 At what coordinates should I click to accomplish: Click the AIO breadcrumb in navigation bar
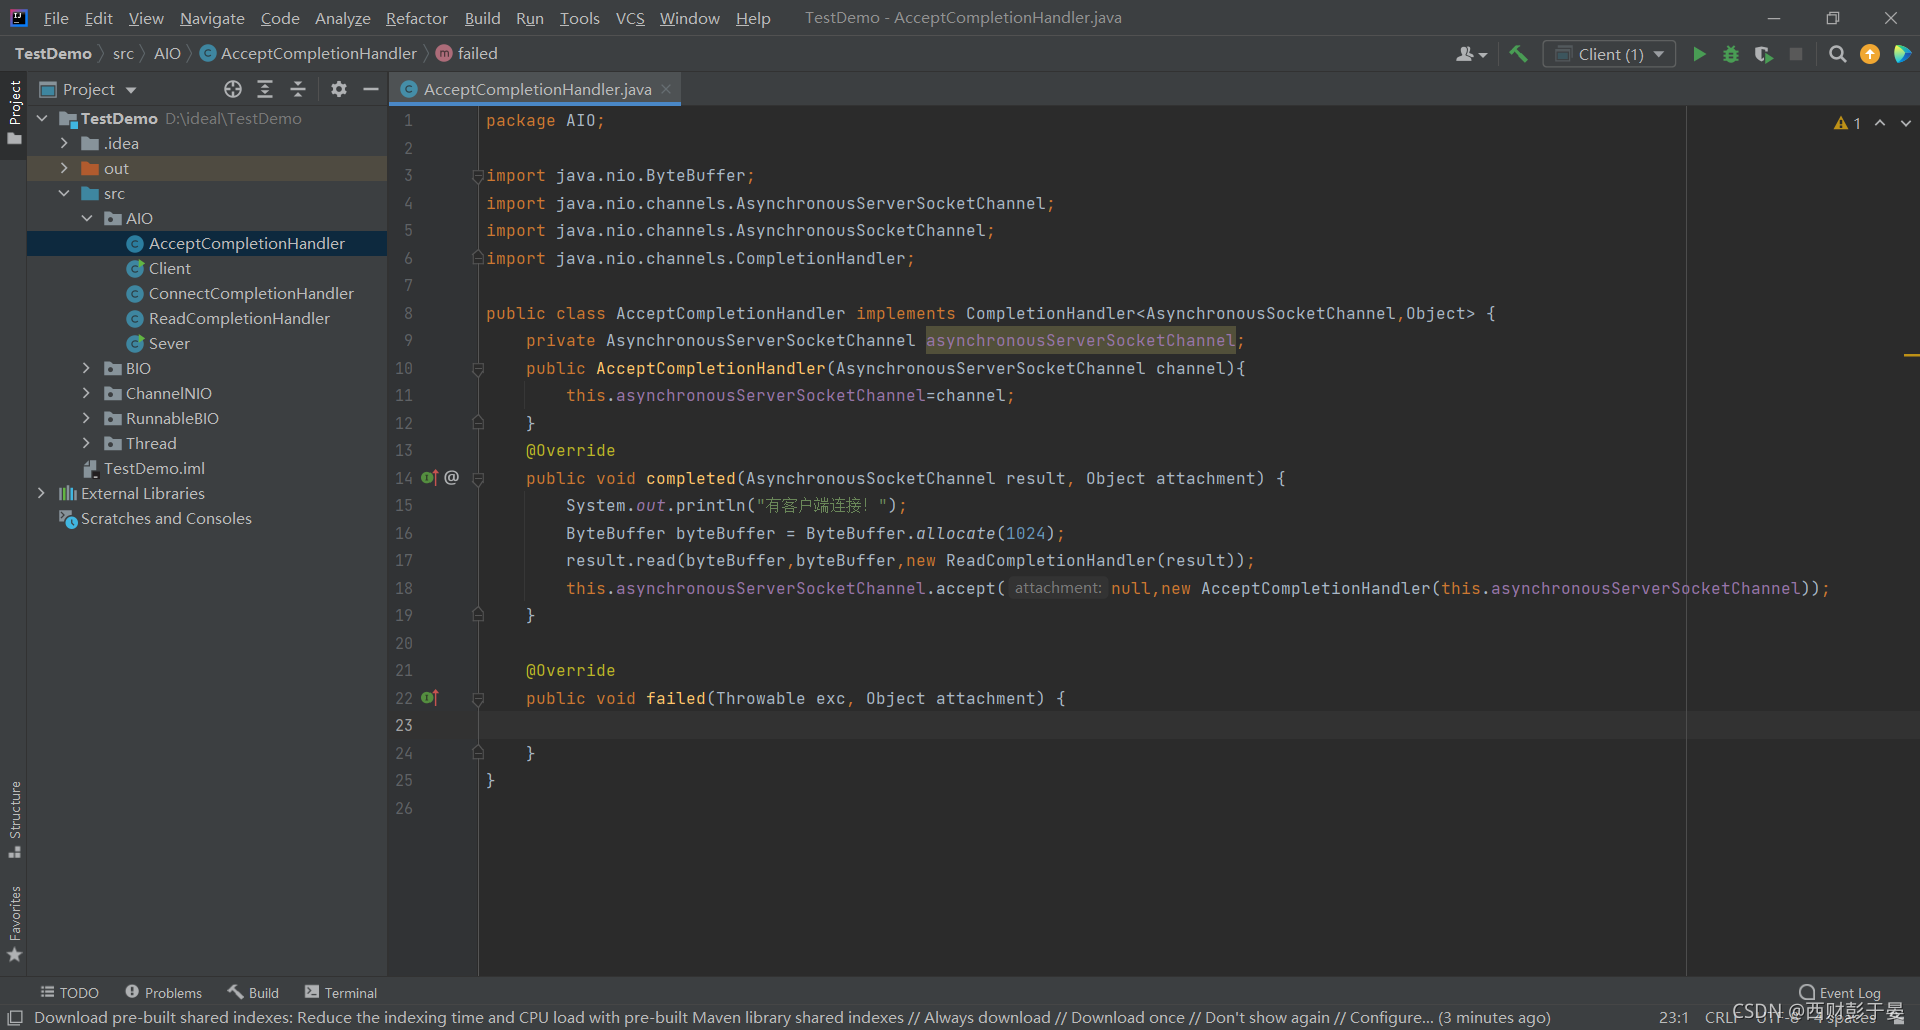tap(167, 53)
